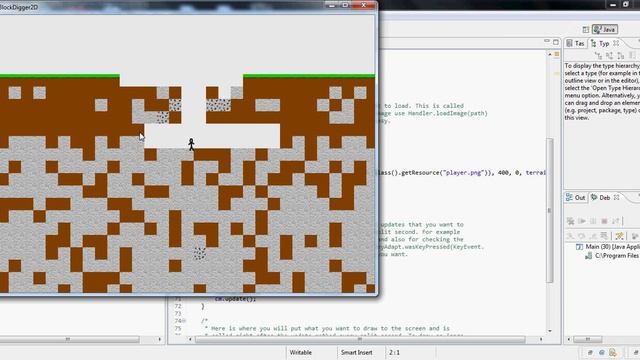Click the Step Return icon in Debug

pyautogui.click(x=593, y=236)
